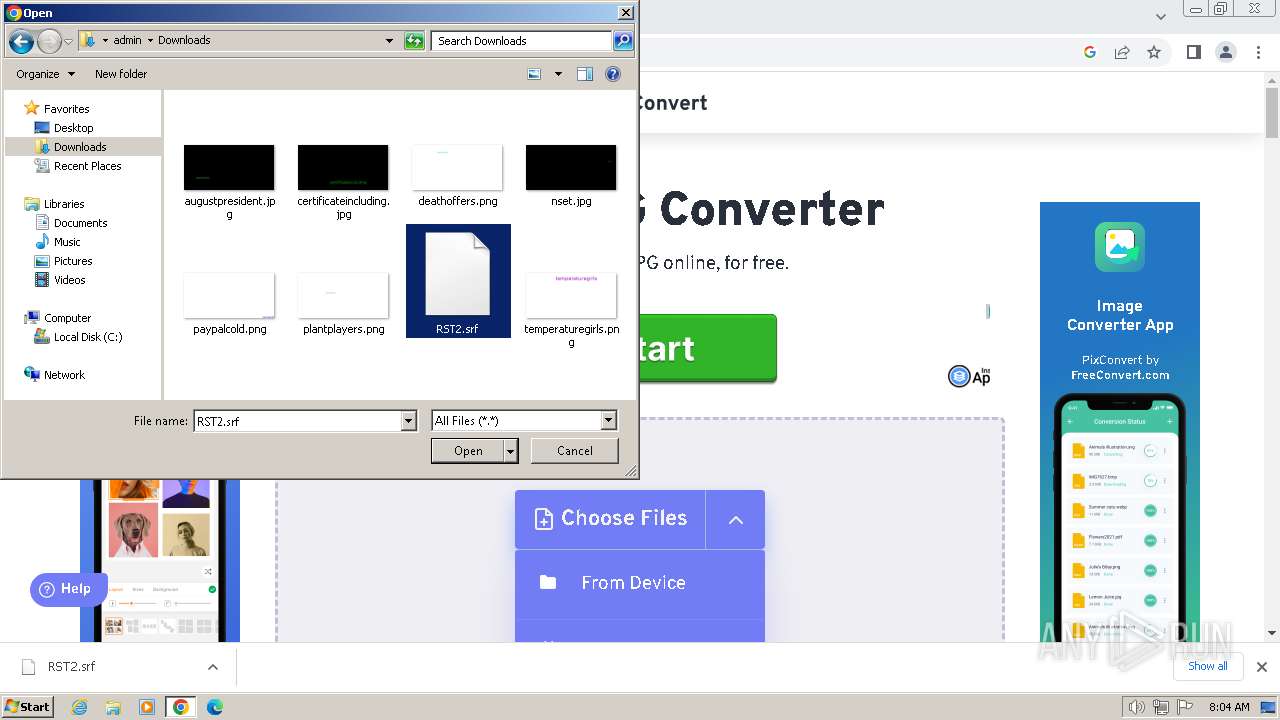
Task: Select plantplayers.png file
Action: point(343,303)
